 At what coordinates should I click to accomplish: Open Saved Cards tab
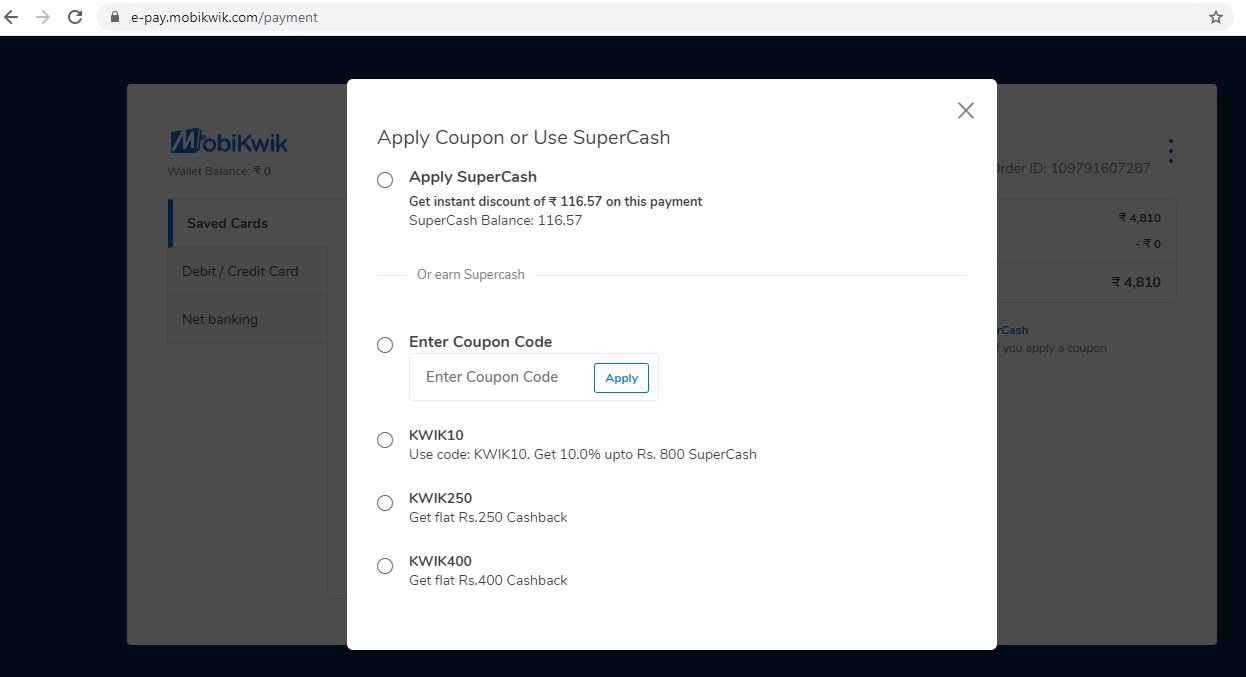coord(248,223)
